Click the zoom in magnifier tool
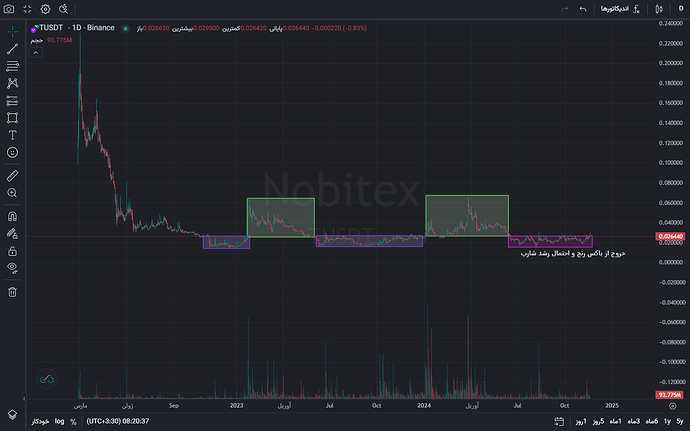 12,193
